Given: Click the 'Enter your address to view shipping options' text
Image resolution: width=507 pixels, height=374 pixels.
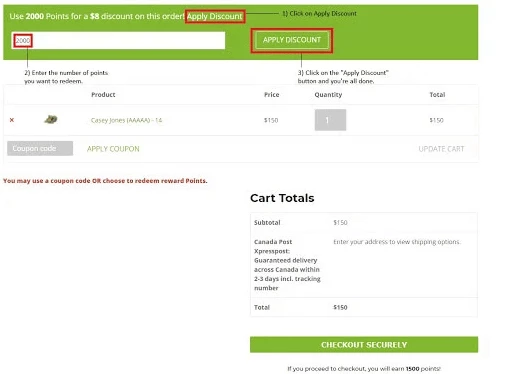Looking at the screenshot, I should pyautogui.click(x=397, y=242).
